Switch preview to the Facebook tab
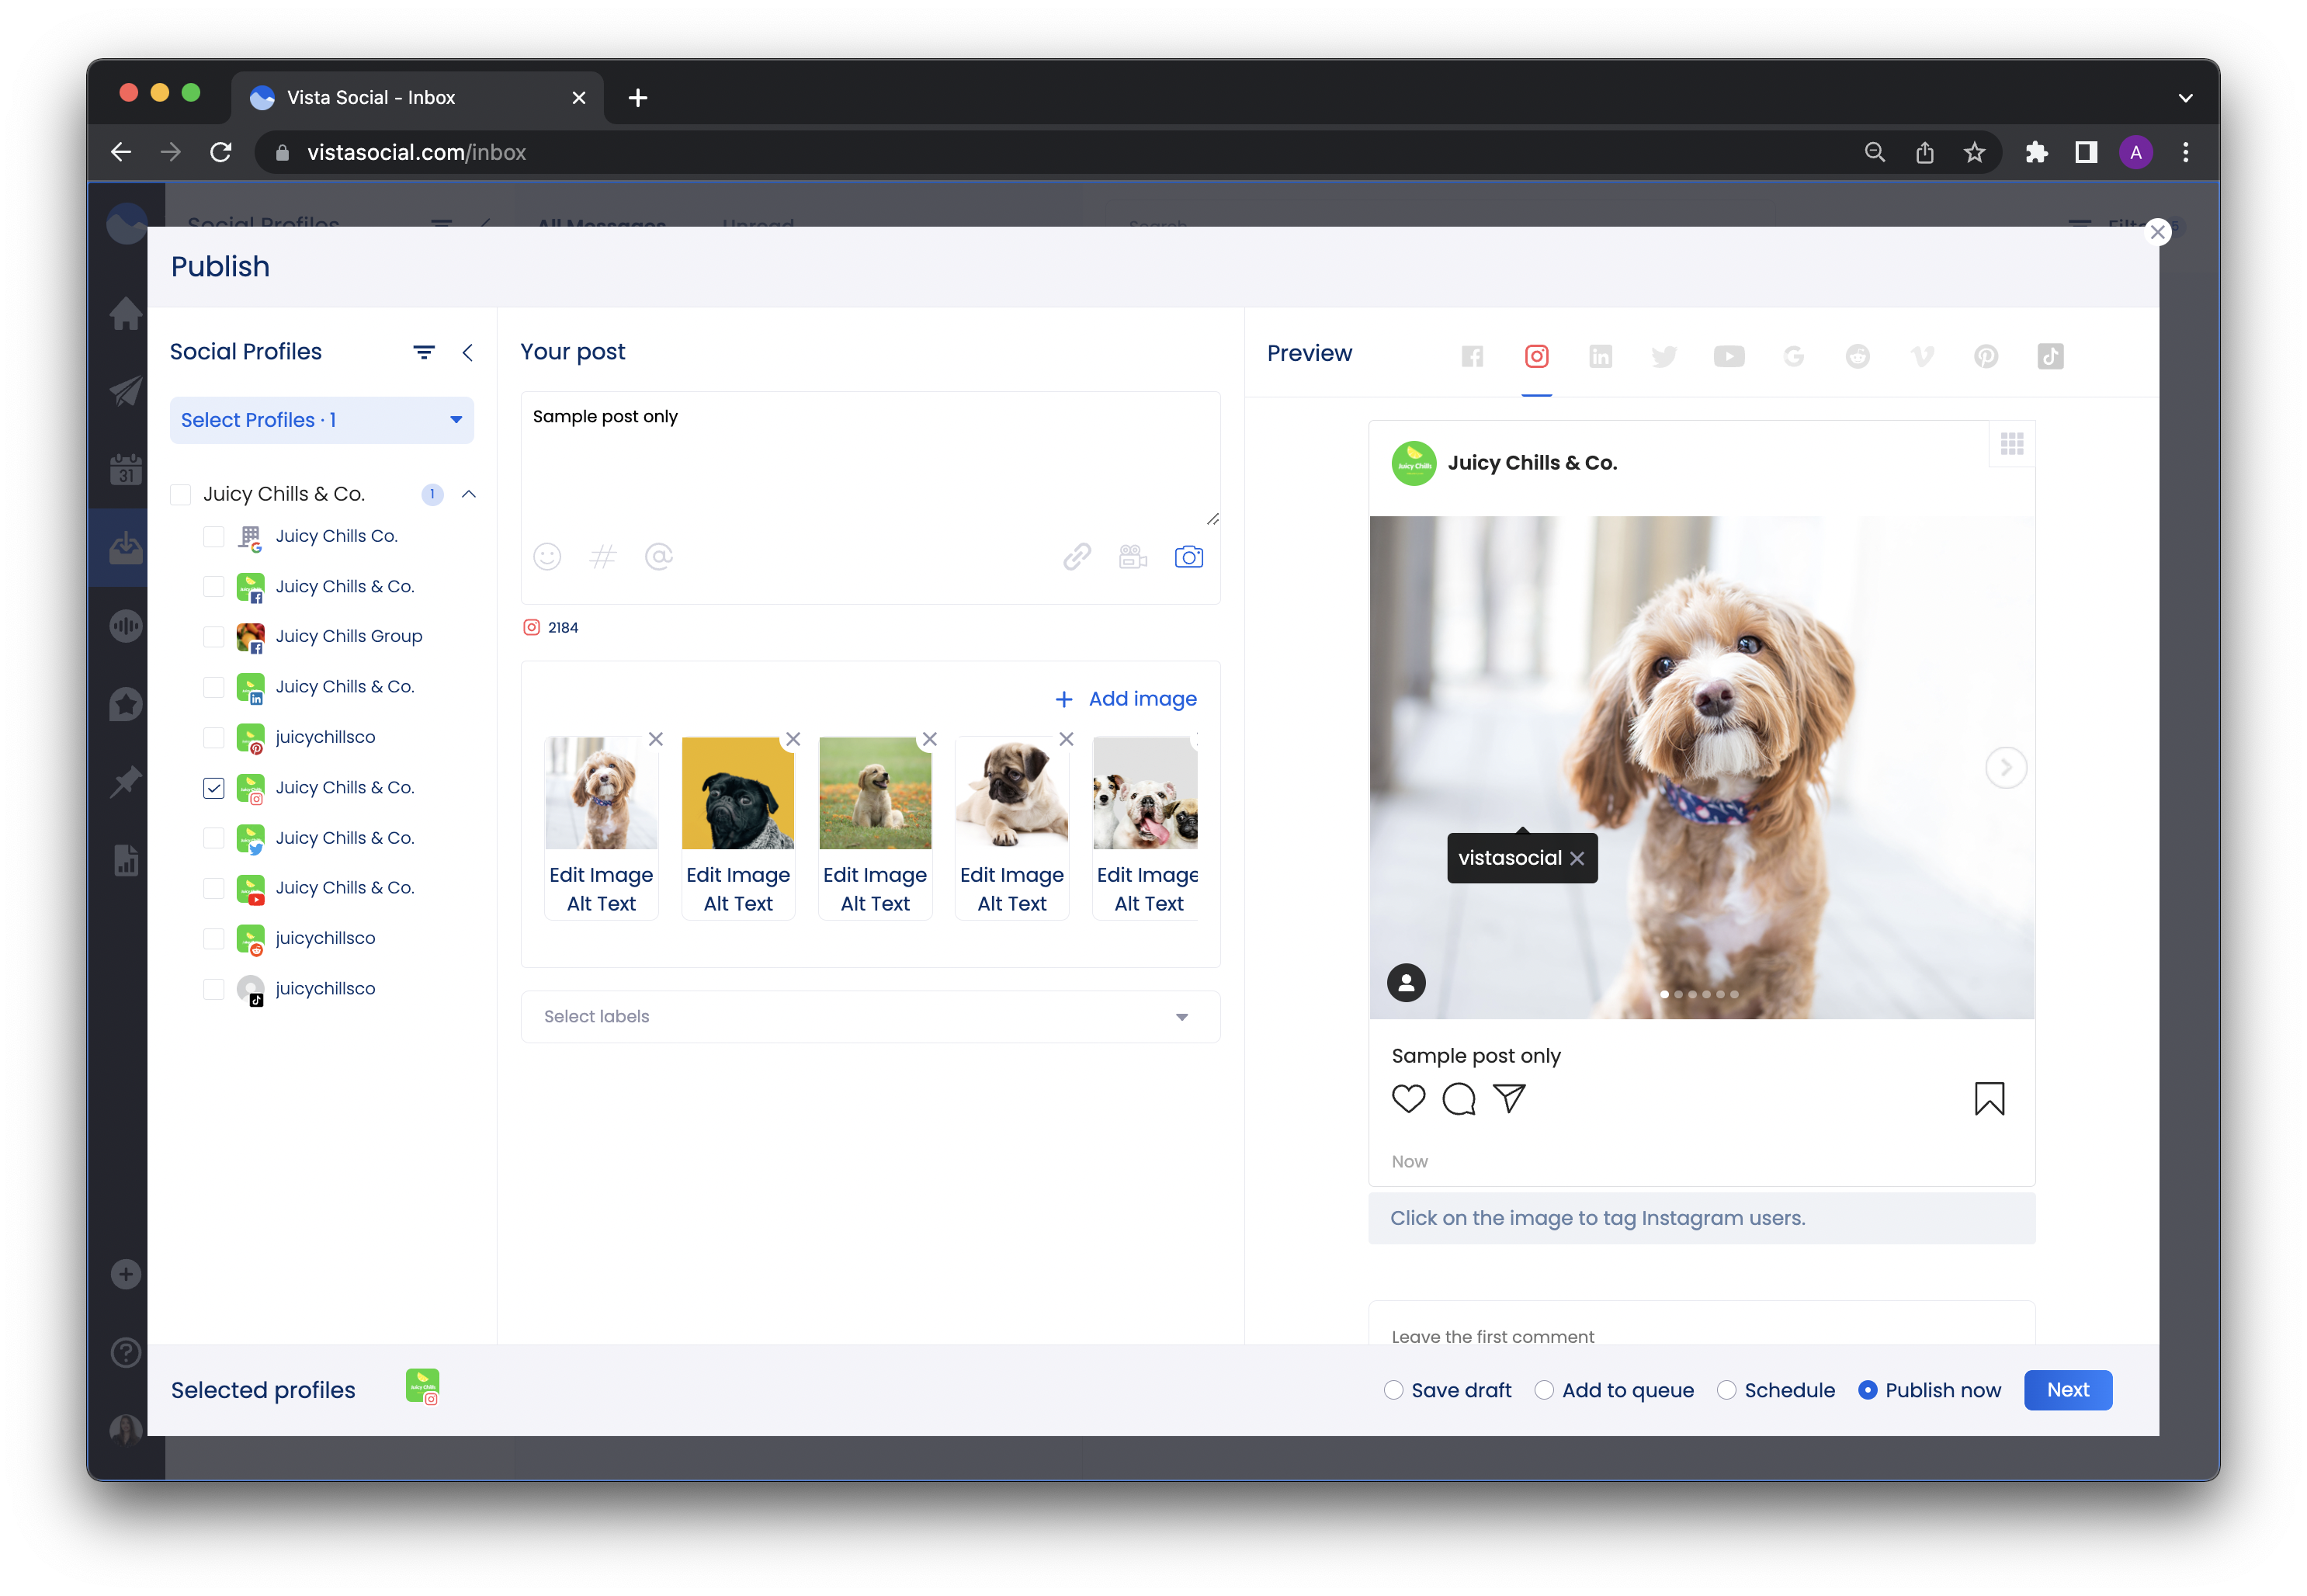2307x1596 pixels. point(1472,356)
